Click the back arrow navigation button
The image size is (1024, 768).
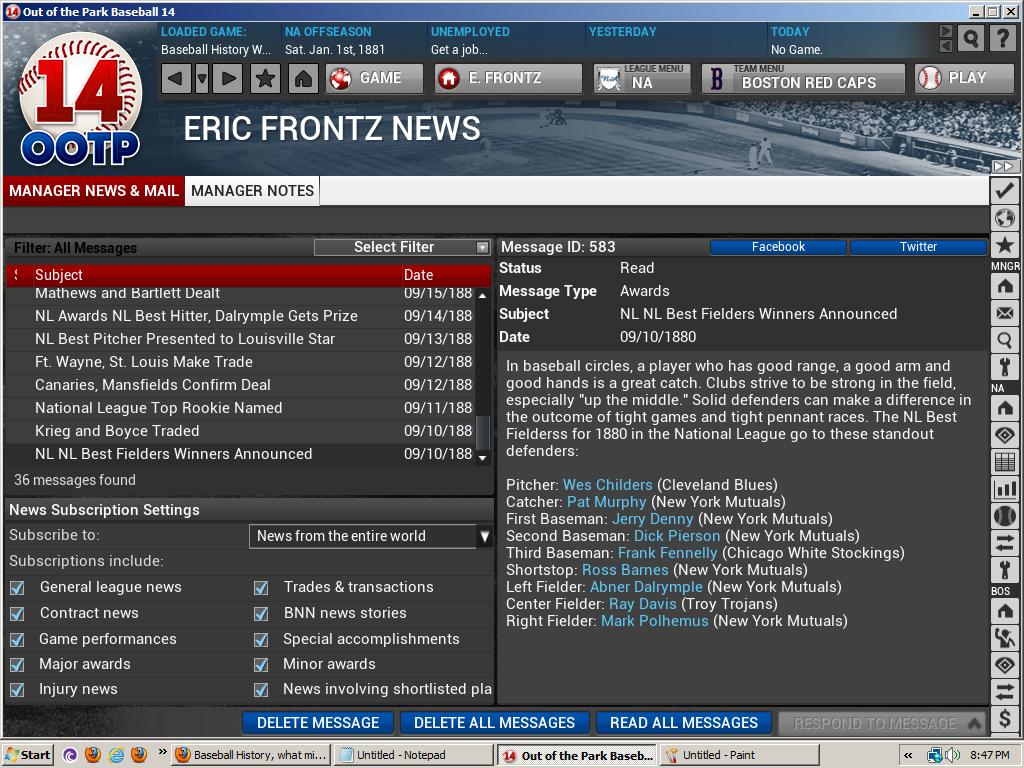click(176, 78)
